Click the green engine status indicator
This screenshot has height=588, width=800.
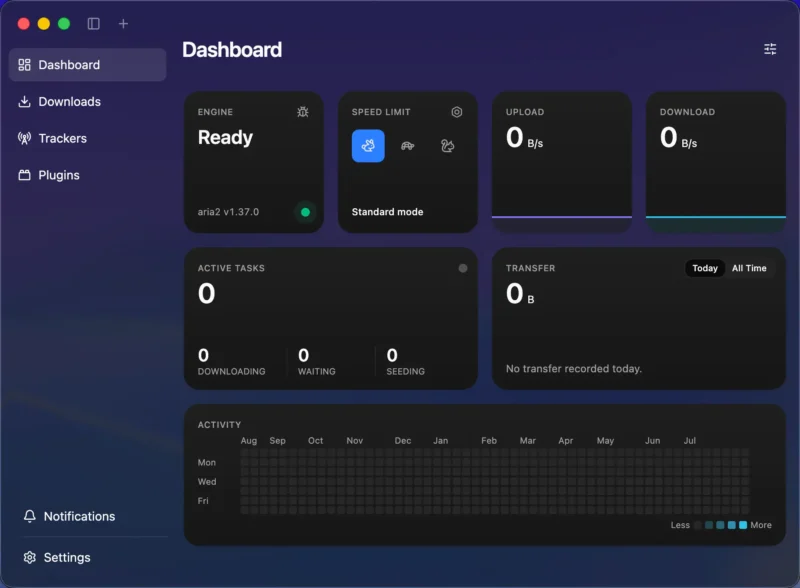pos(305,212)
